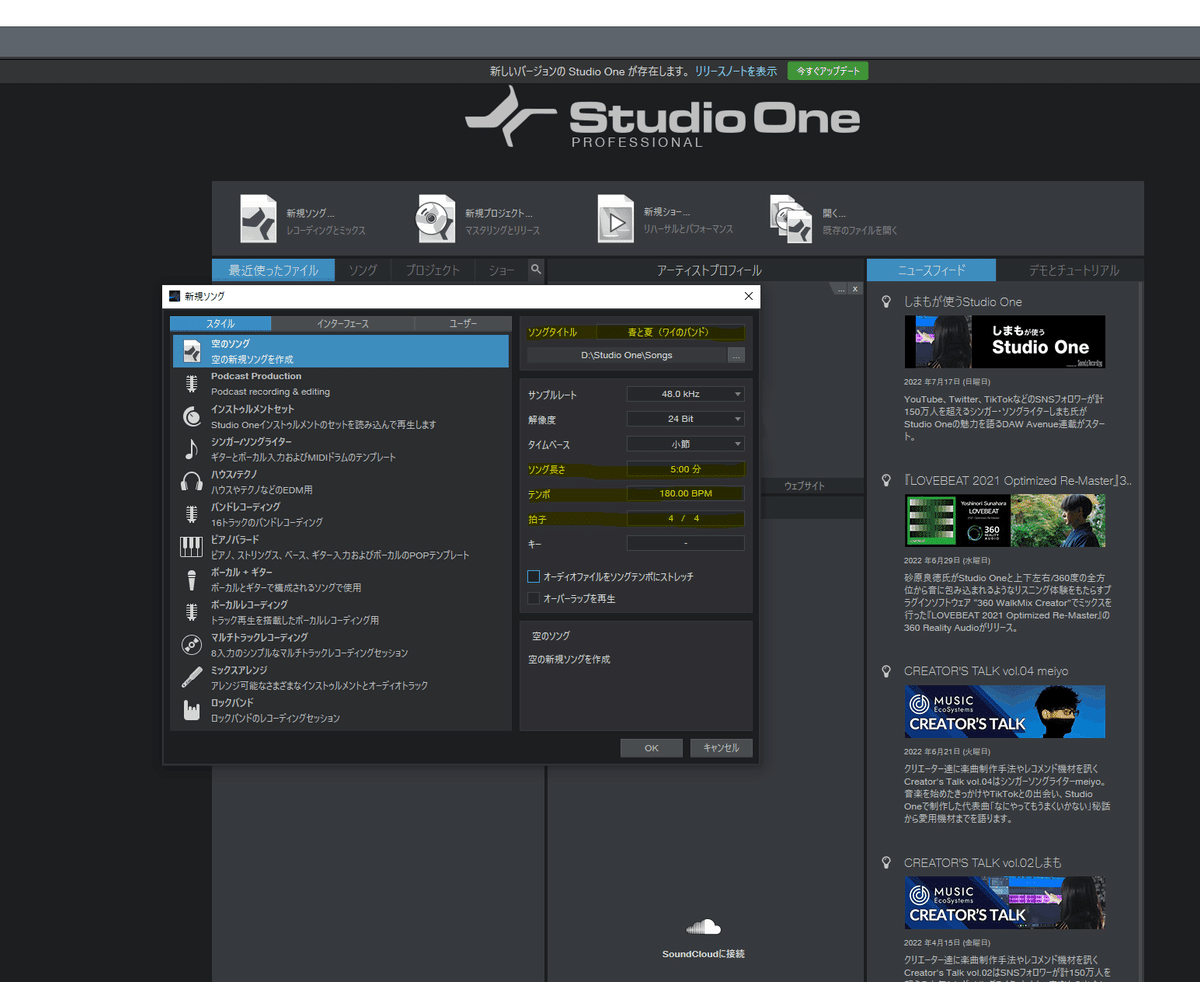This screenshot has width=1200, height=982.
Task: Open the LOVEBEAT news thumbnail
Action: (1005, 521)
